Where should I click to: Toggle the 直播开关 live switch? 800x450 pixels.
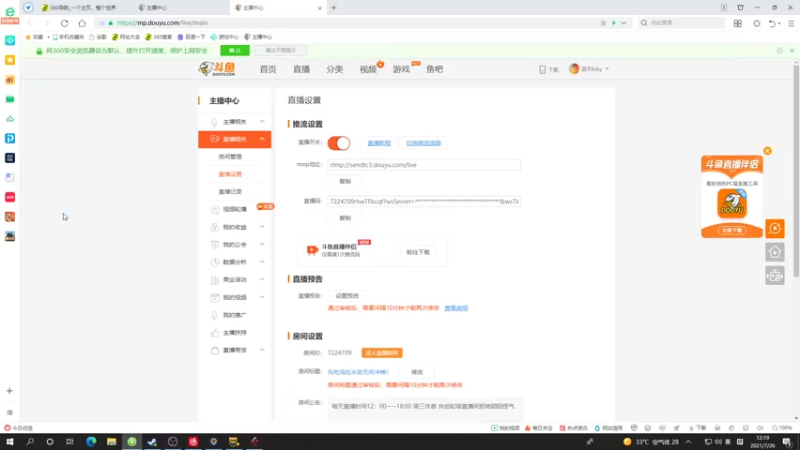(x=339, y=143)
